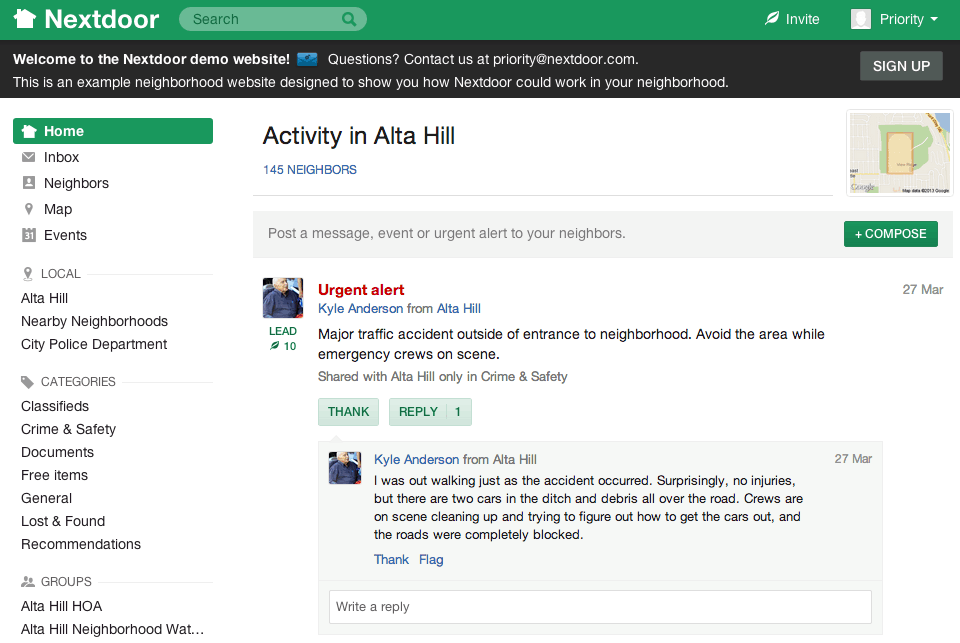The width and height of the screenshot is (960, 643).
Task: Open the Events page
Action: (x=65, y=235)
